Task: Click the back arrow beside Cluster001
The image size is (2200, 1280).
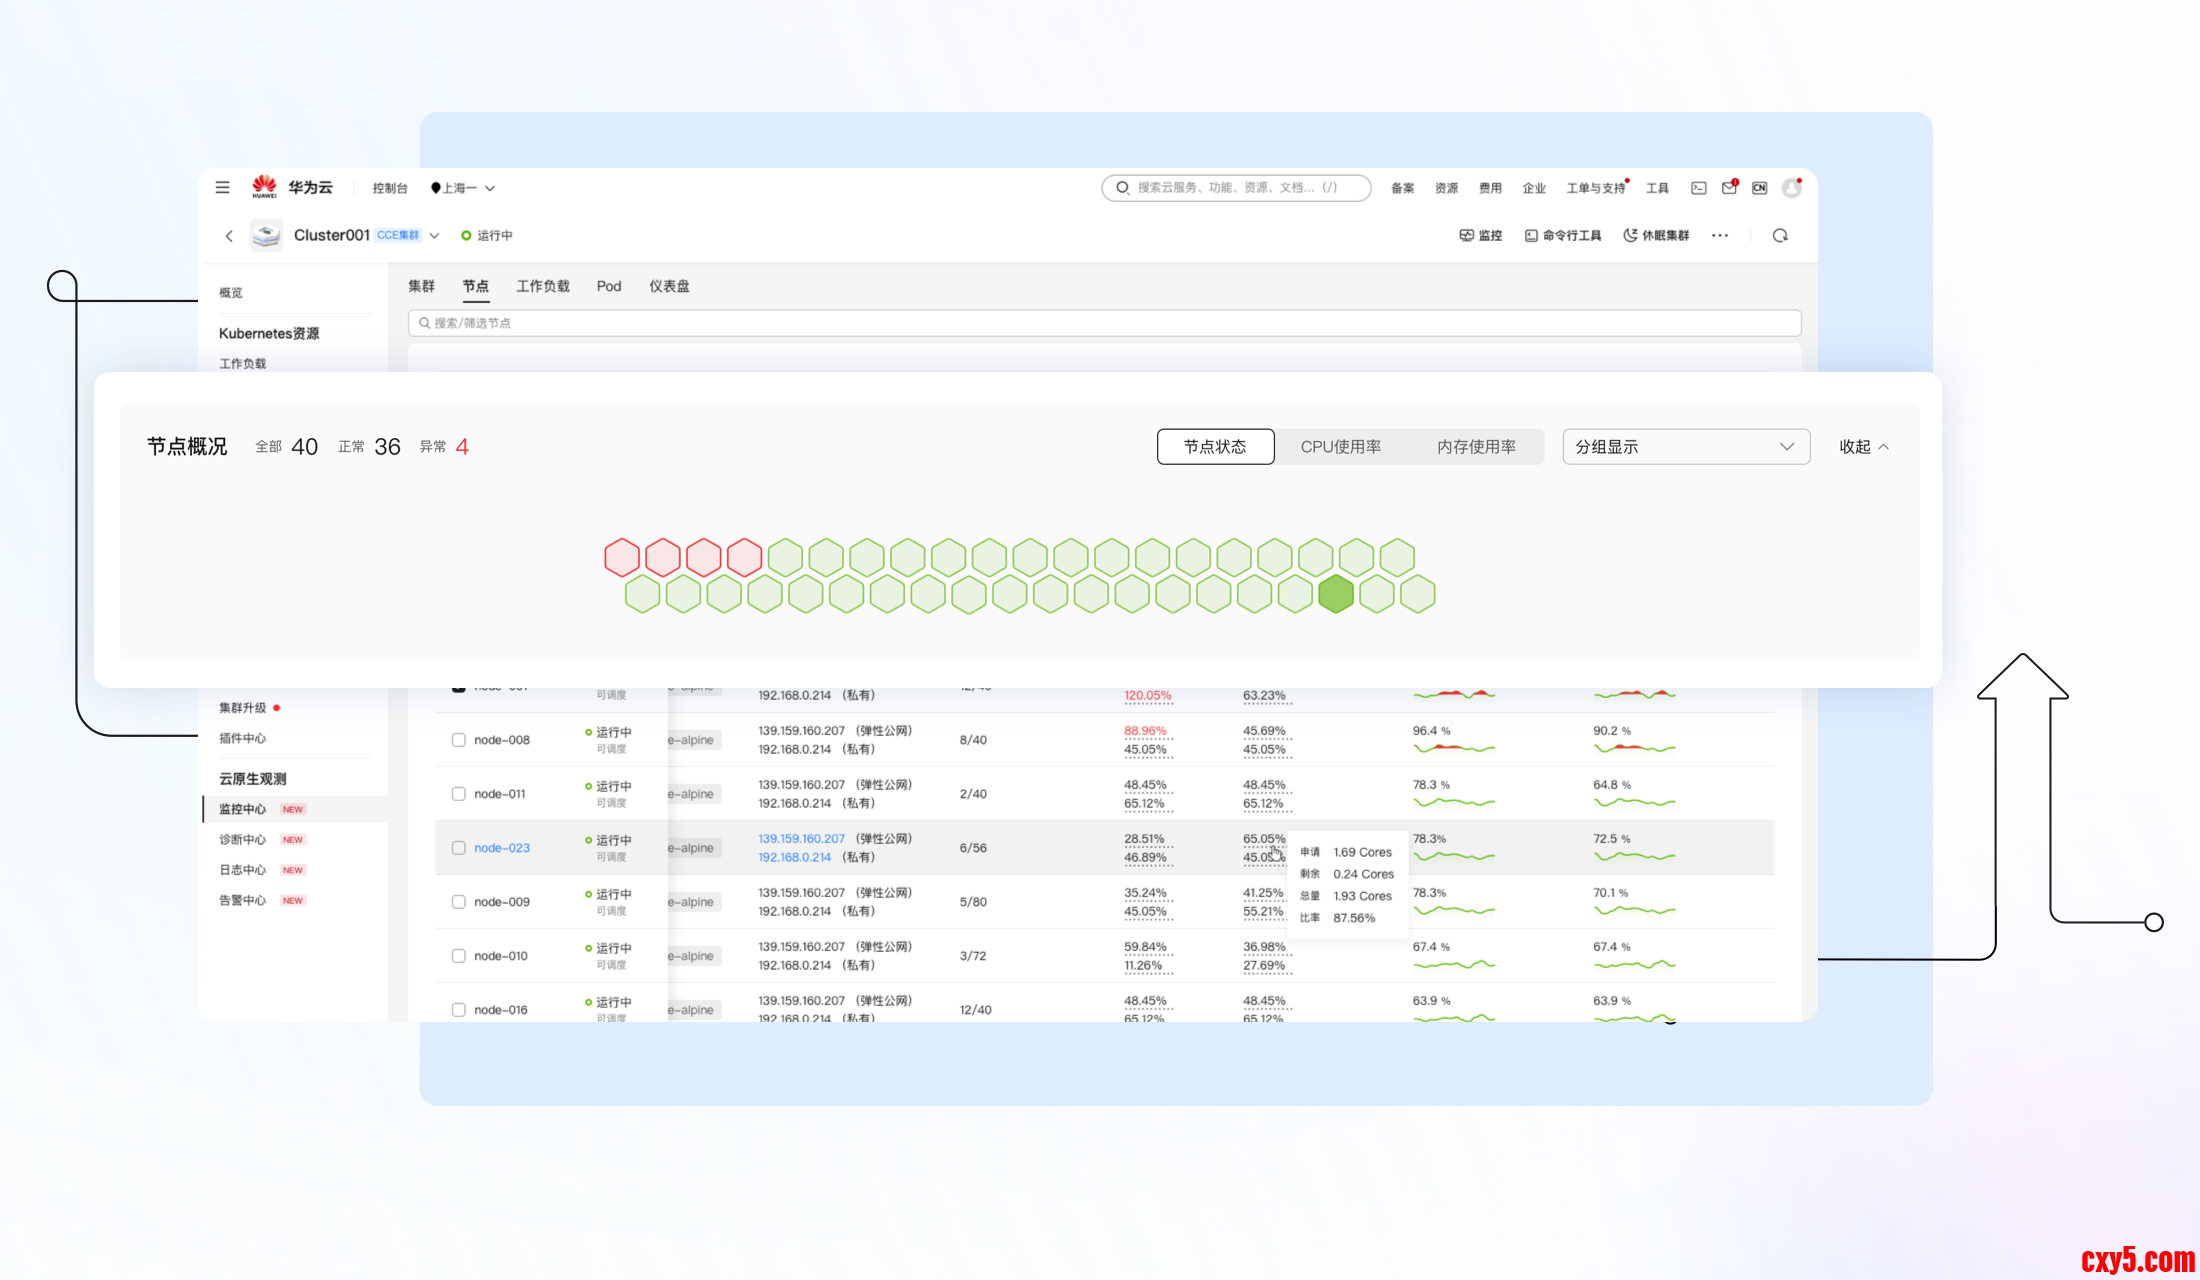Action: [x=229, y=236]
